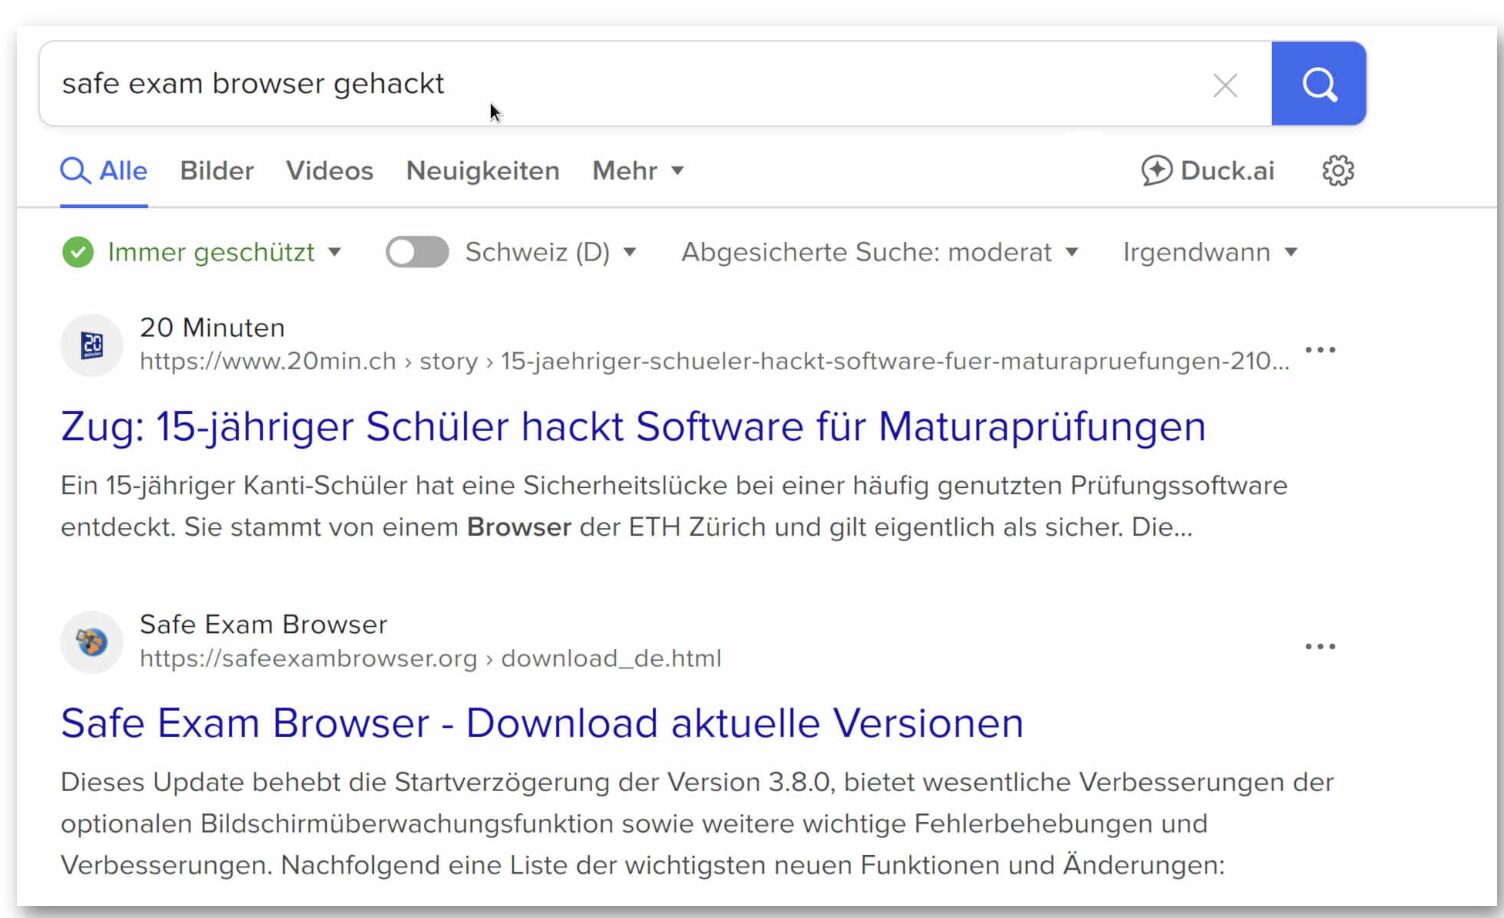Switch to the Neuigkeiten tab
1504x918 pixels.
tap(483, 171)
